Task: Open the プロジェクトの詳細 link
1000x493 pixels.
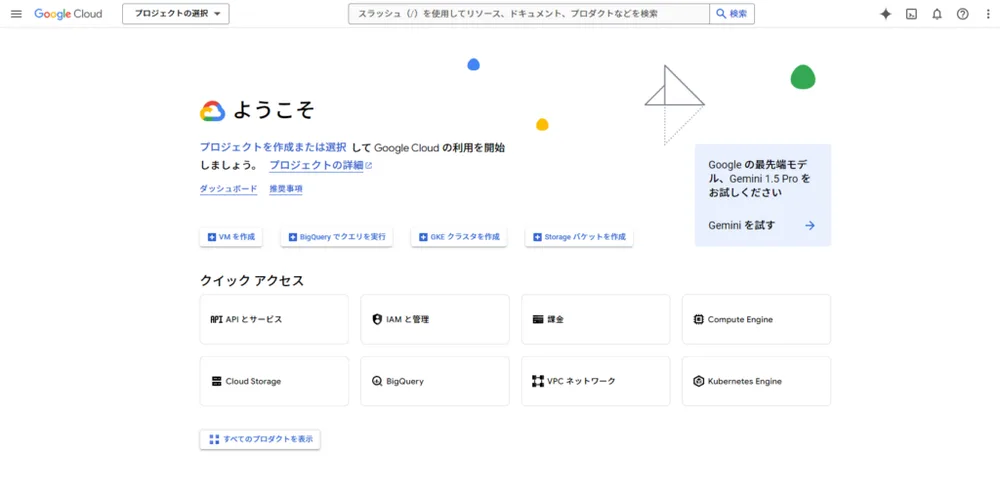Action: click(x=316, y=166)
